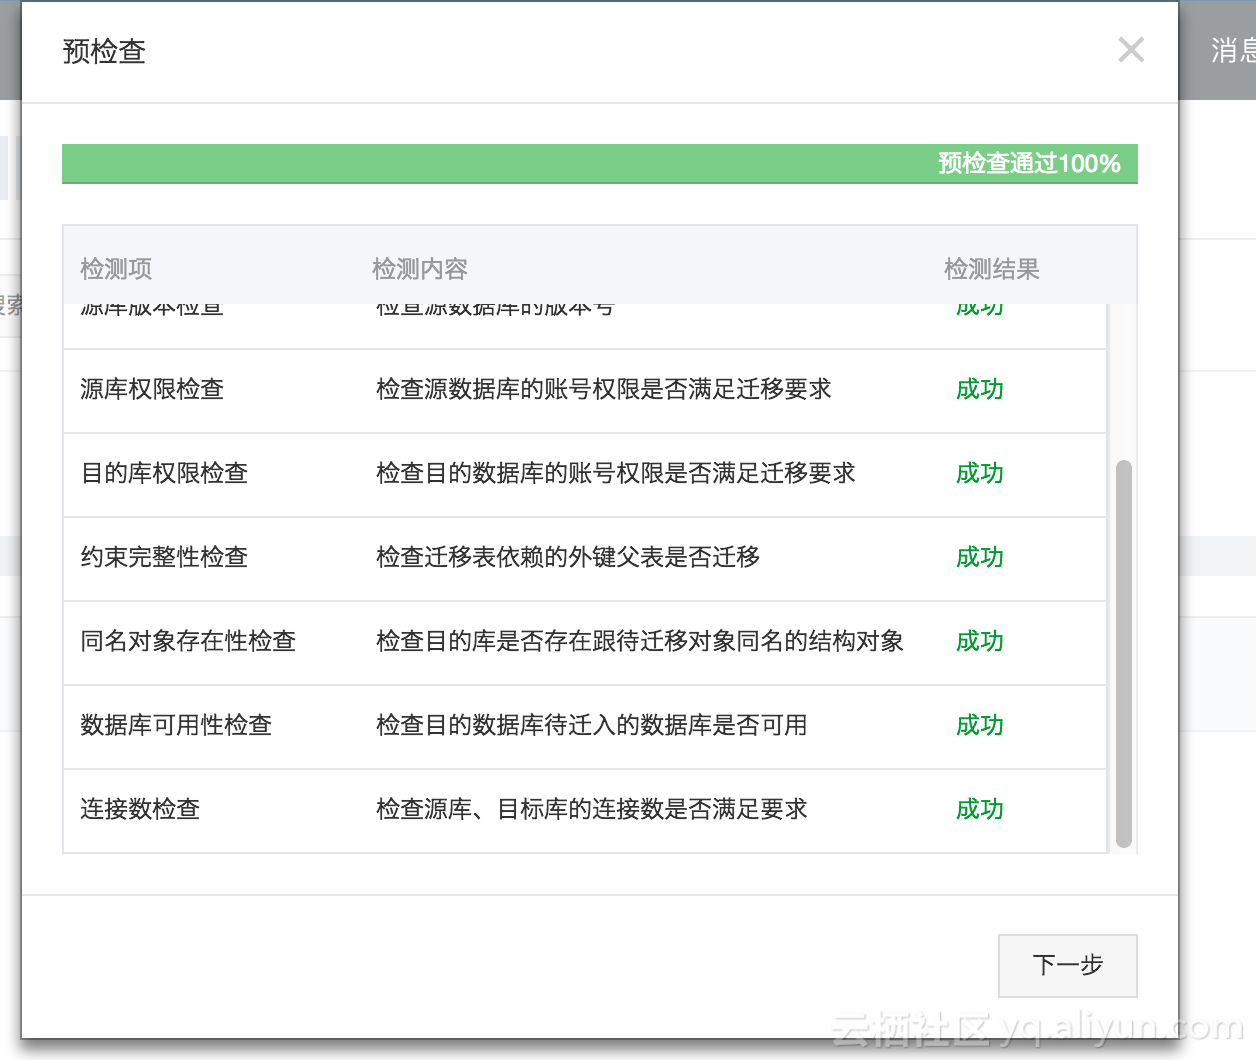The image size is (1256, 1060).
Task: Click description 检查目的数据库的账号权限是否满足迁移要求
Action: tap(616, 473)
